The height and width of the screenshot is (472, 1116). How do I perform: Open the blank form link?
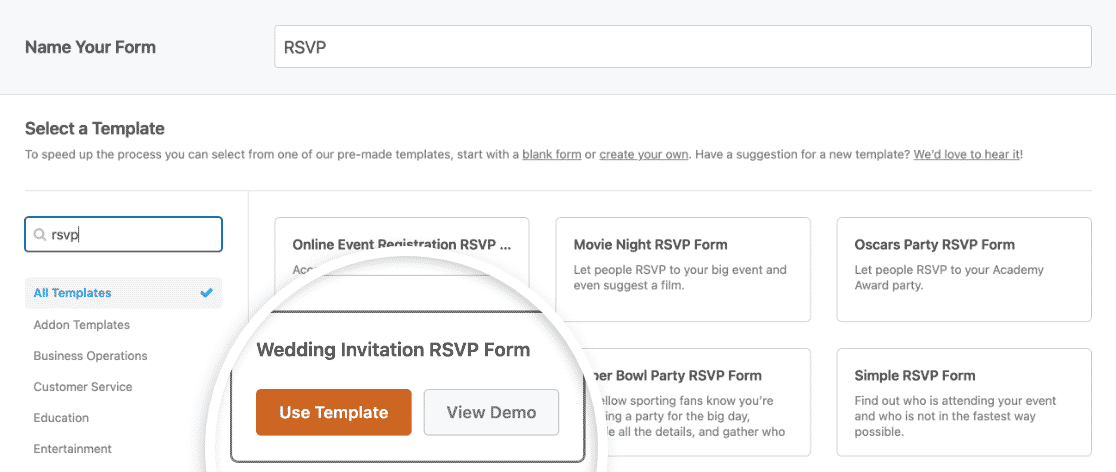(x=552, y=154)
